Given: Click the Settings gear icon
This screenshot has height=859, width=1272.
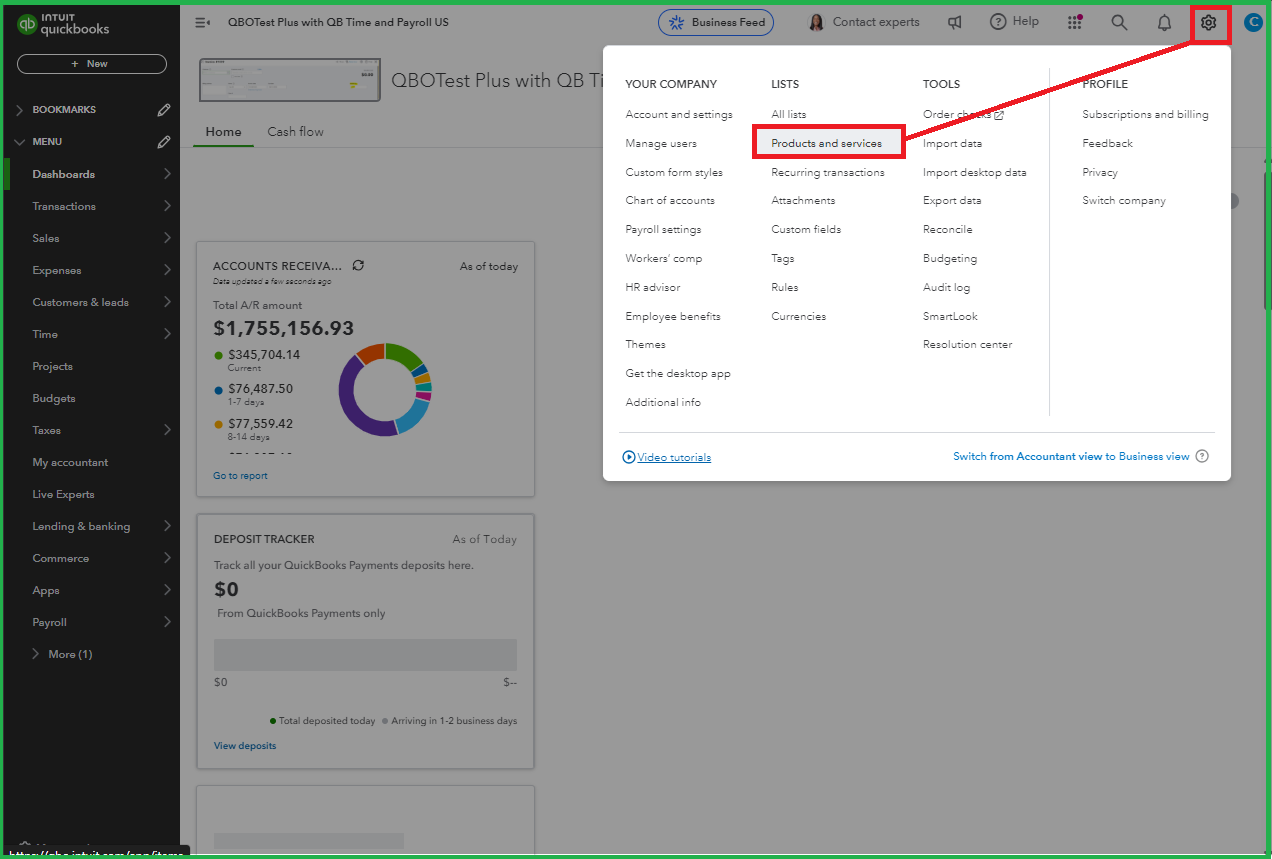Looking at the screenshot, I should coord(1208,22).
